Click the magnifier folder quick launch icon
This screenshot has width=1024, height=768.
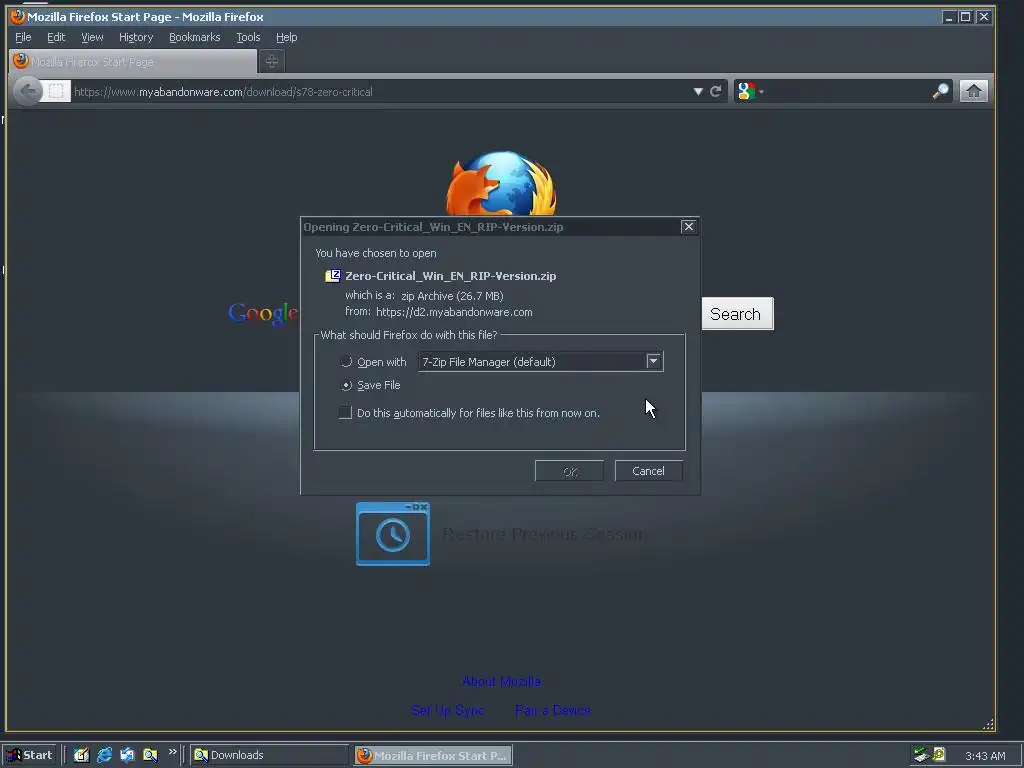tap(150, 755)
